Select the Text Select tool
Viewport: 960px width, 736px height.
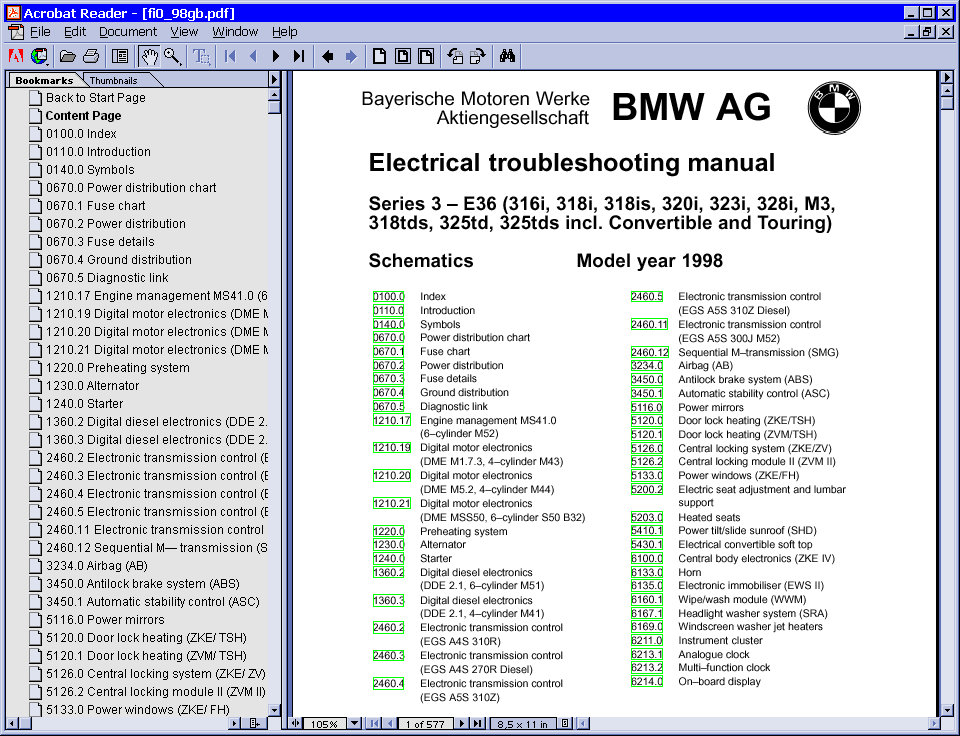pos(202,56)
